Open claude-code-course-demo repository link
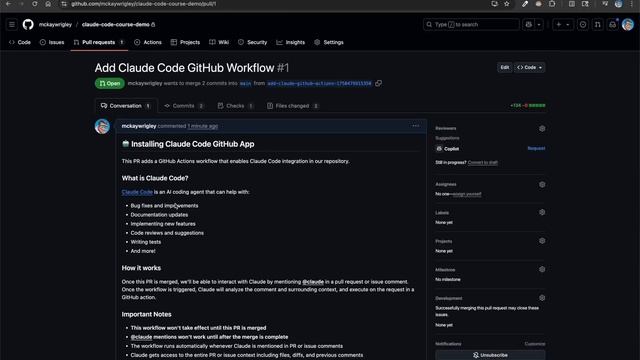640x360 pixels. [x=116, y=24]
